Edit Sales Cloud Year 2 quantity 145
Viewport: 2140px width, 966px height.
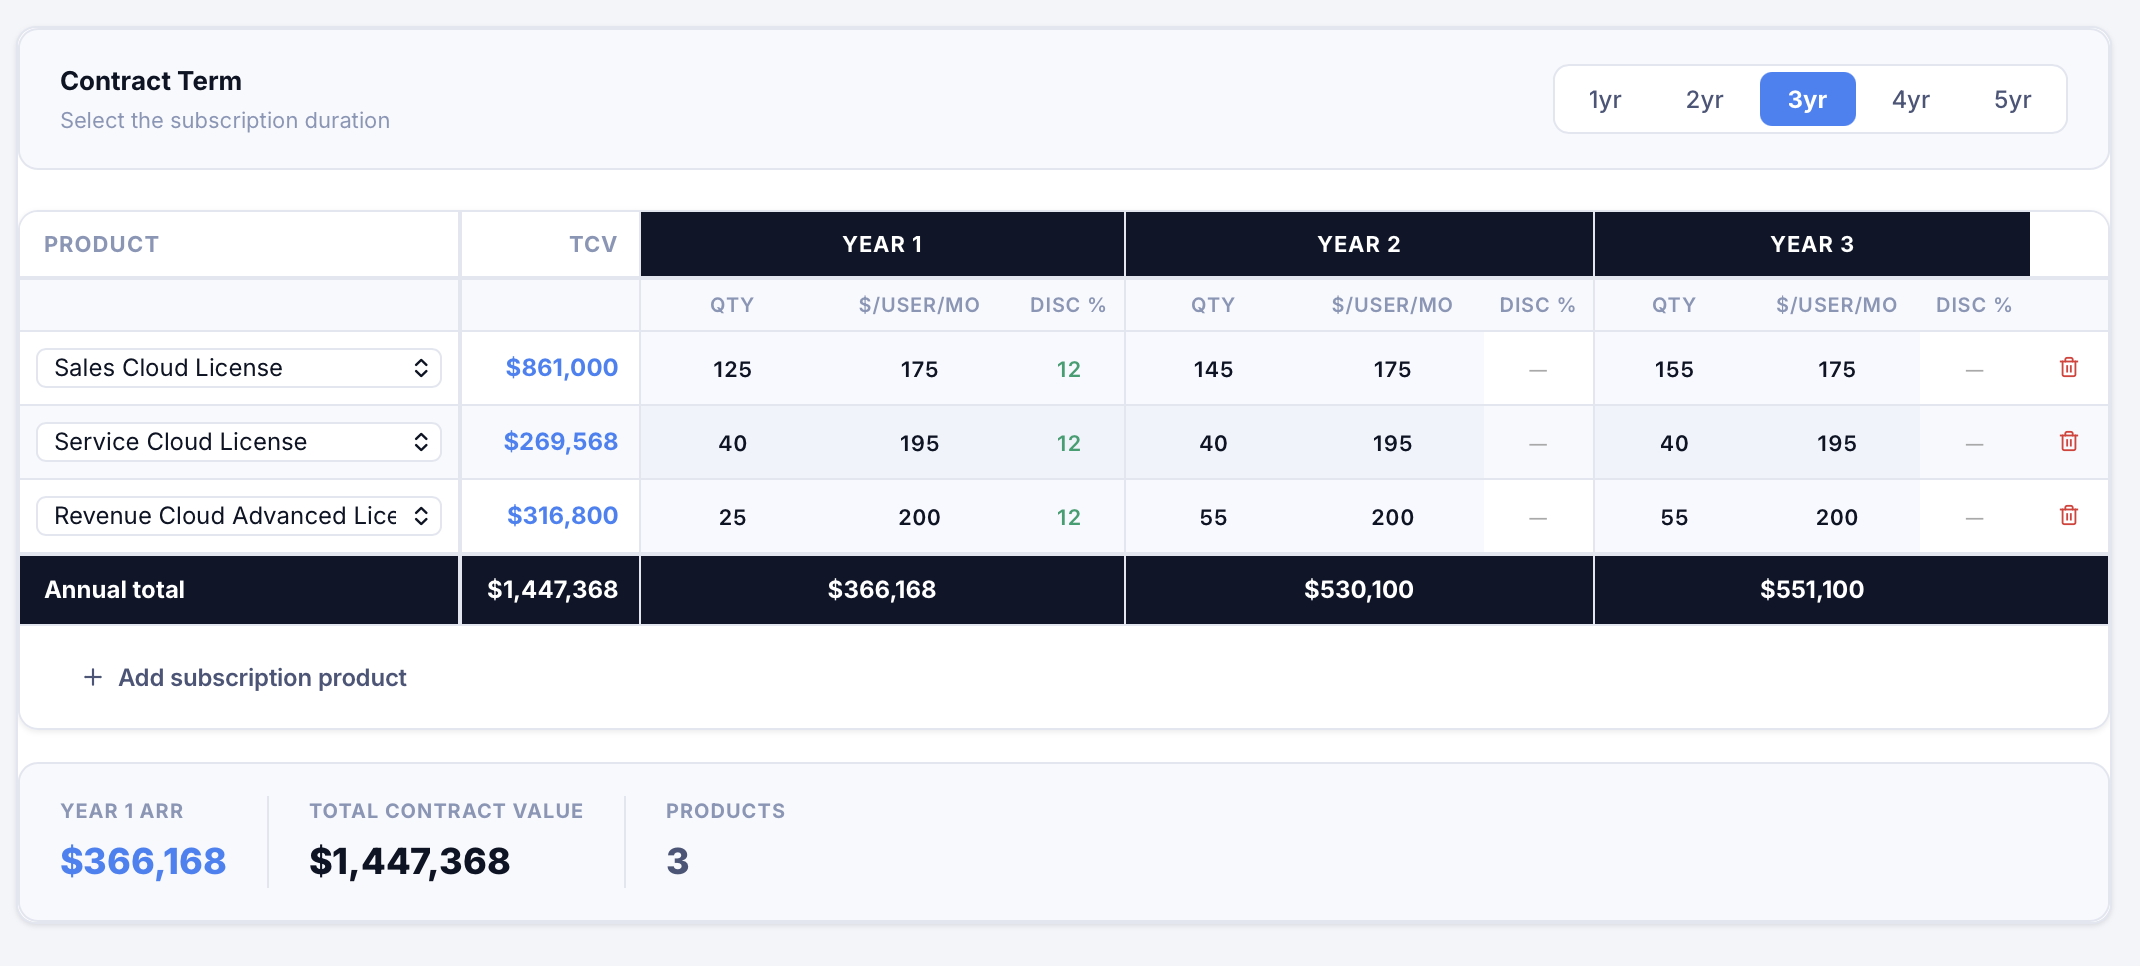pyautogui.click(x=1213, y=369)
